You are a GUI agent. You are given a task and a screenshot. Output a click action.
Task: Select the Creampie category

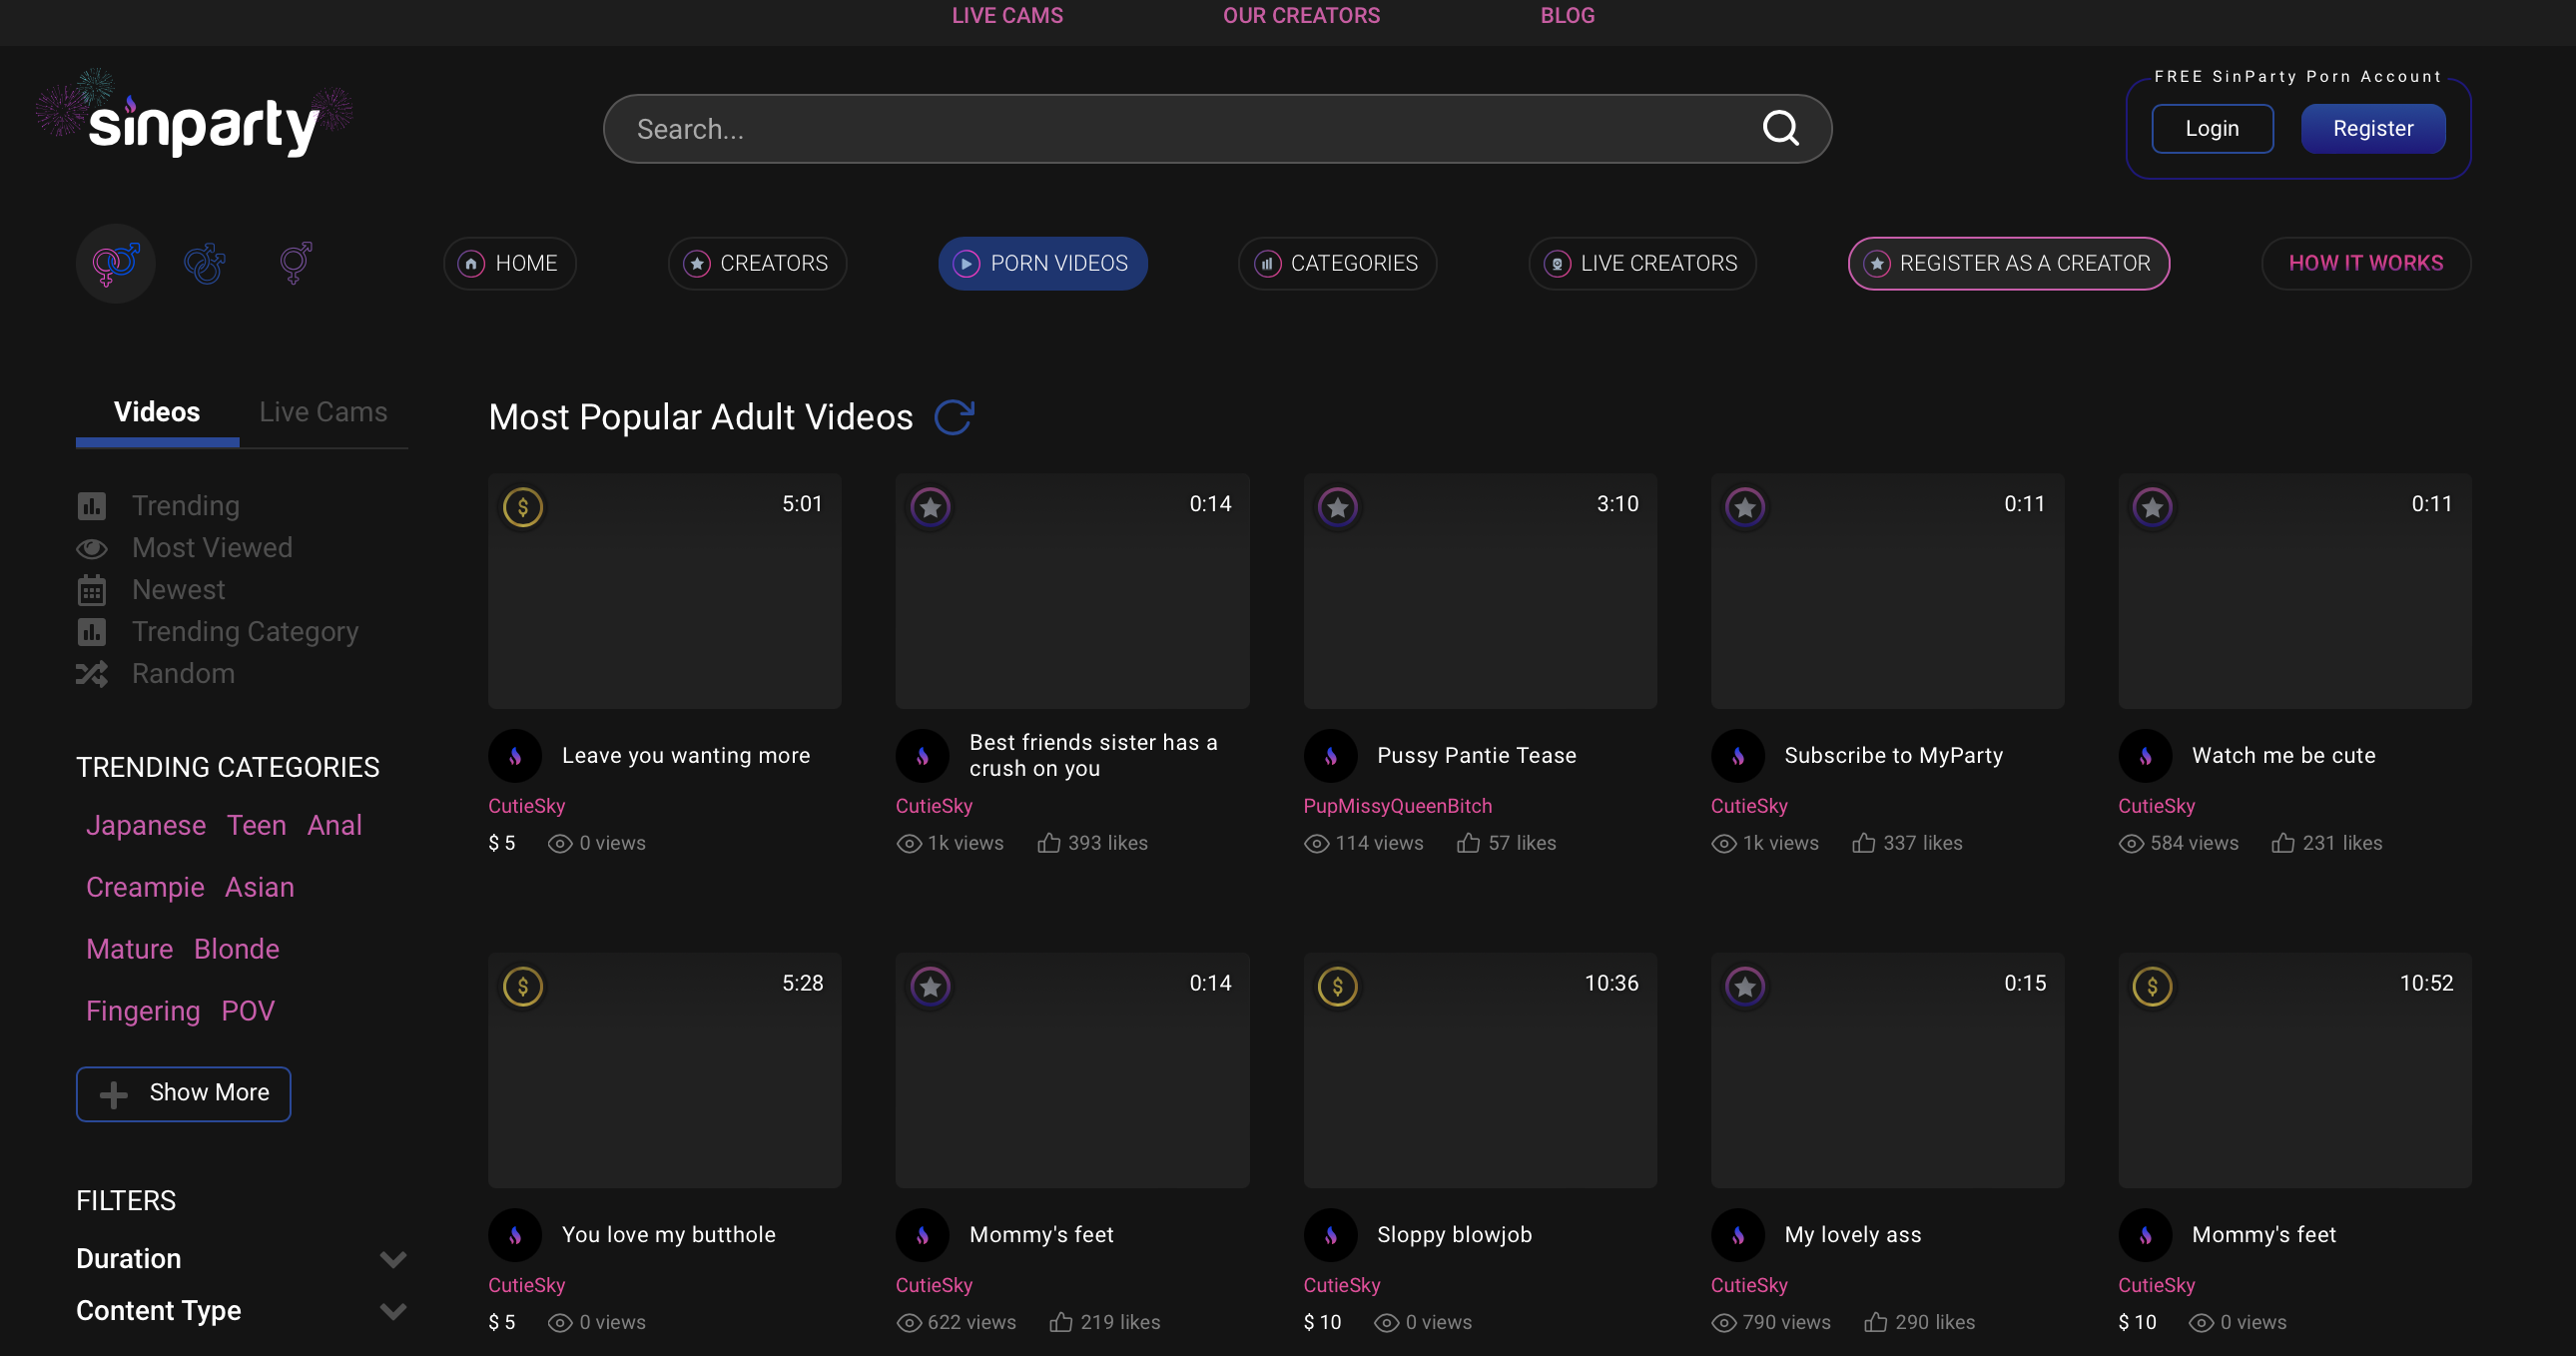[145, 887]
